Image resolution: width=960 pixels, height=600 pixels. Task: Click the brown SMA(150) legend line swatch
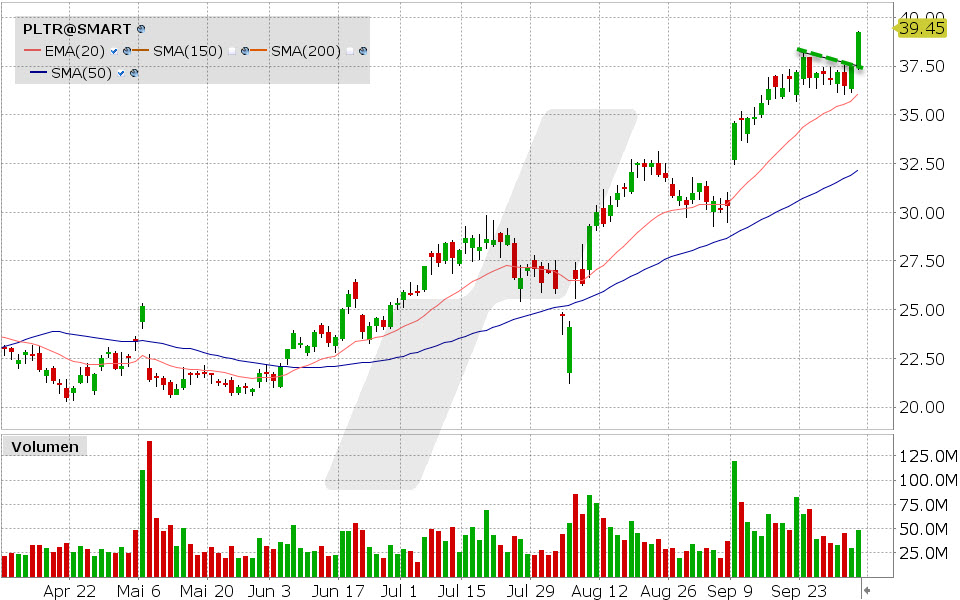point(141,51)
